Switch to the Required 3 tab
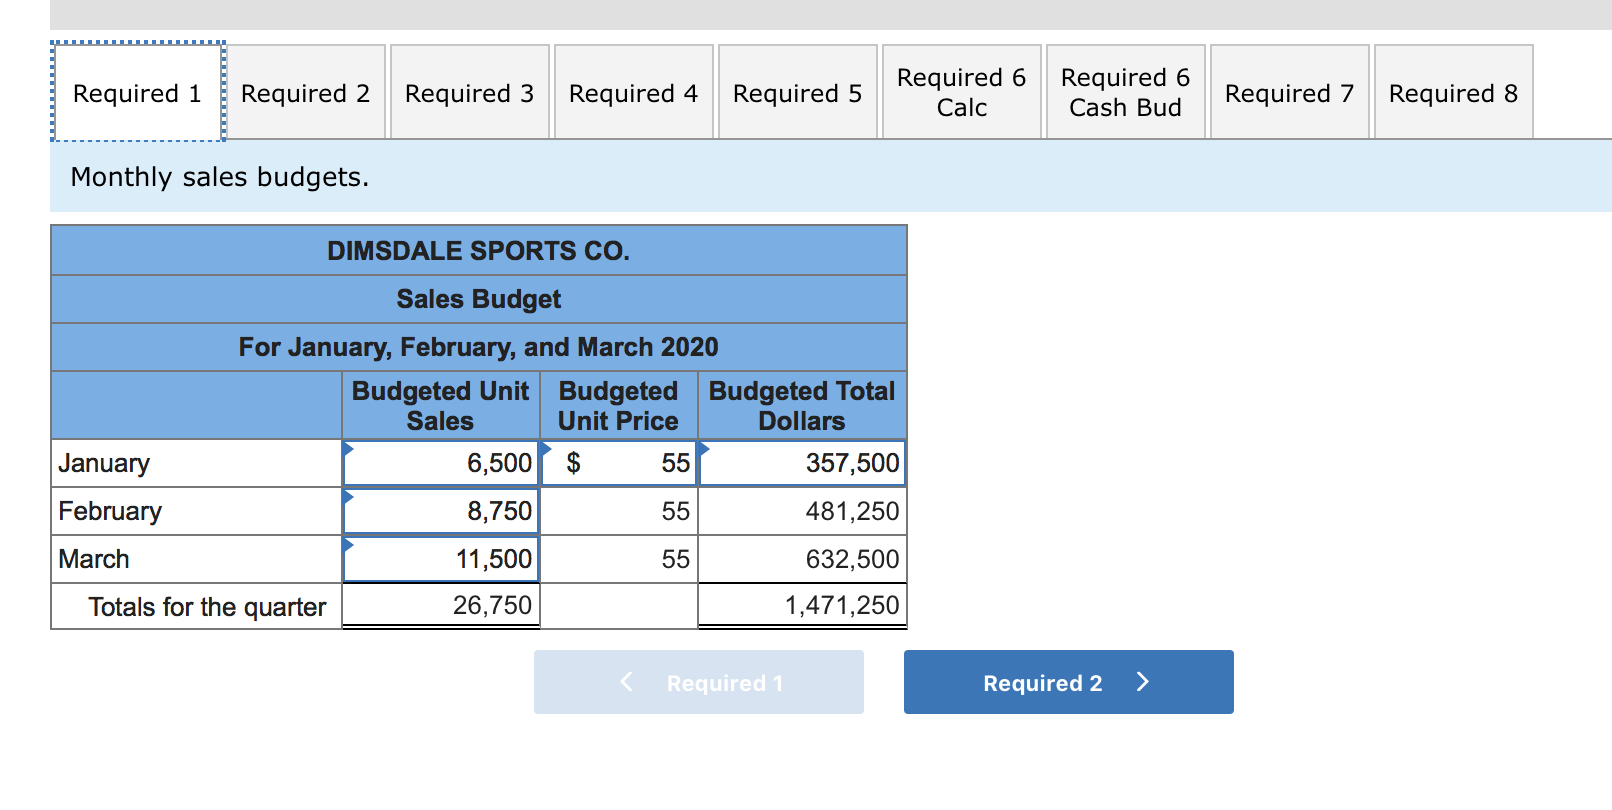1612x810 pixels. 470,92
